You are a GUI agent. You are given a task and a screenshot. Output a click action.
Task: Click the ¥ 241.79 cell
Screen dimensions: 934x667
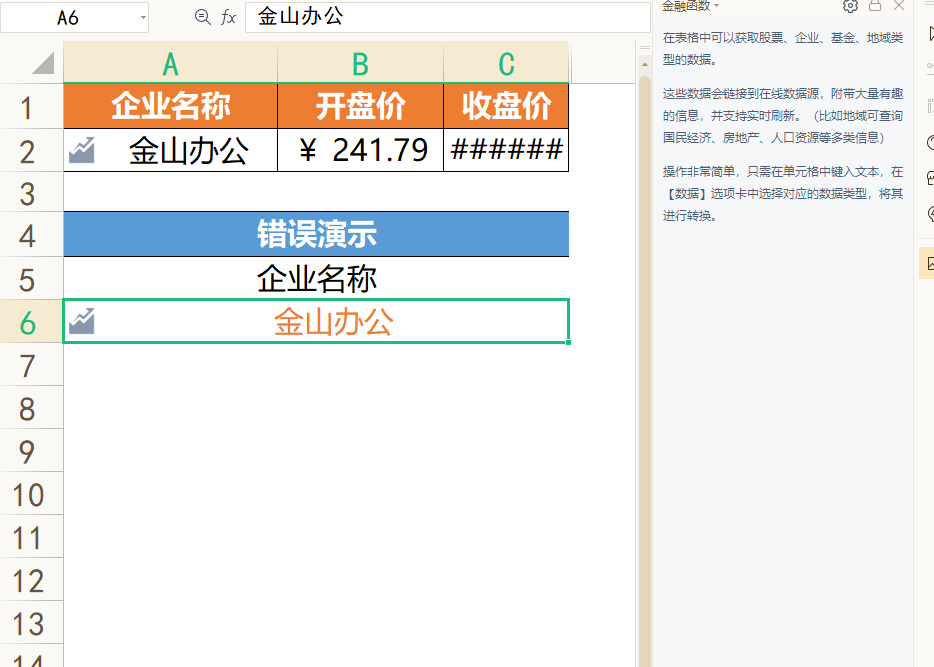coord(360,150)
